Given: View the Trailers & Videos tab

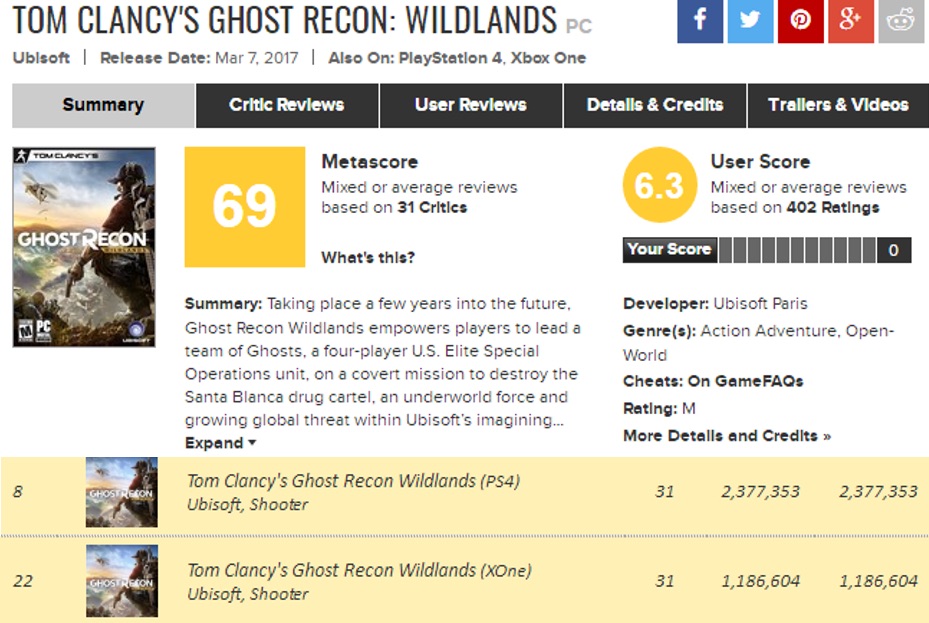Looking at the screenshot, I should pyautogui.click(x=838, y=105).
